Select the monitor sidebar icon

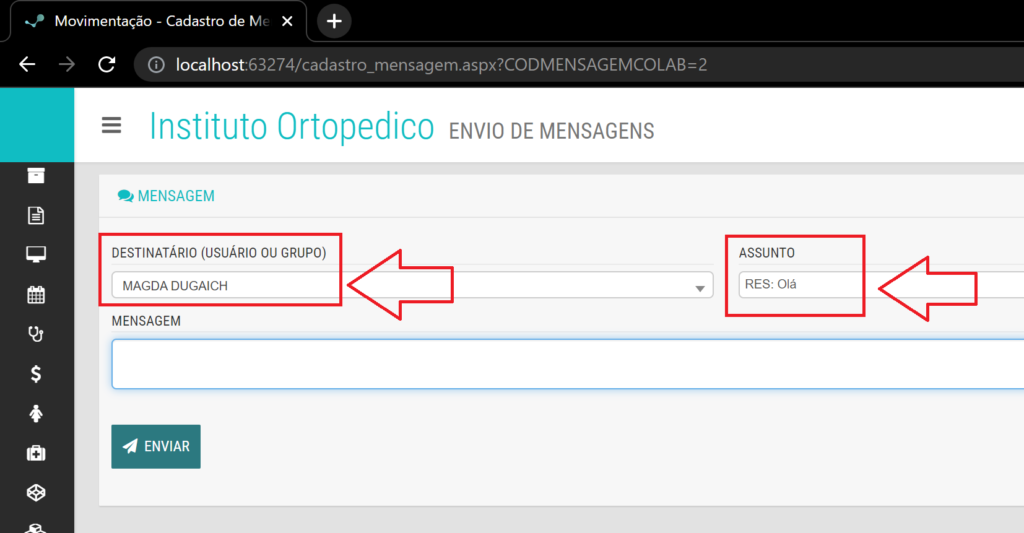coord(36,255)
